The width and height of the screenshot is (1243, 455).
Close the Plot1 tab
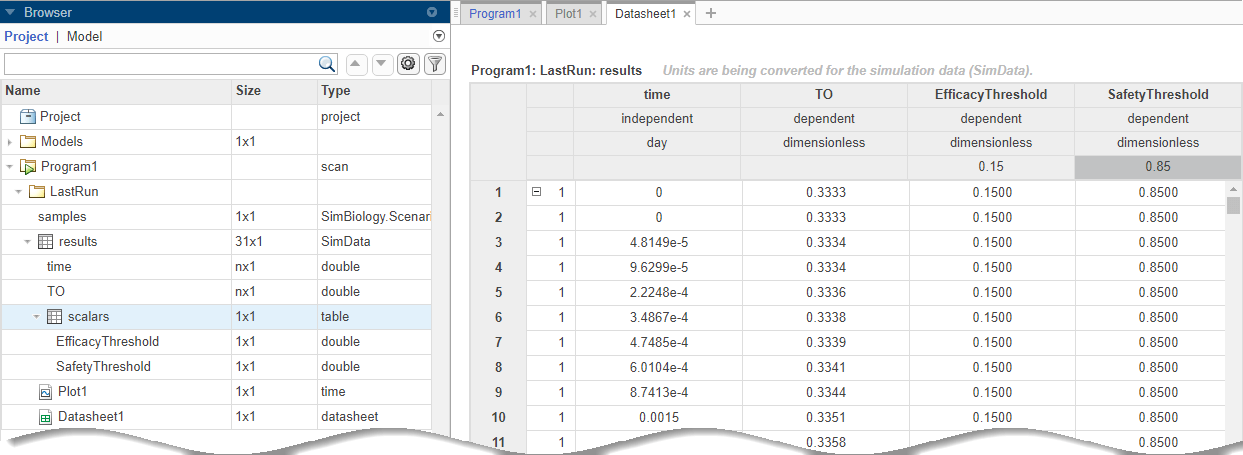click(x=593, y=14)
